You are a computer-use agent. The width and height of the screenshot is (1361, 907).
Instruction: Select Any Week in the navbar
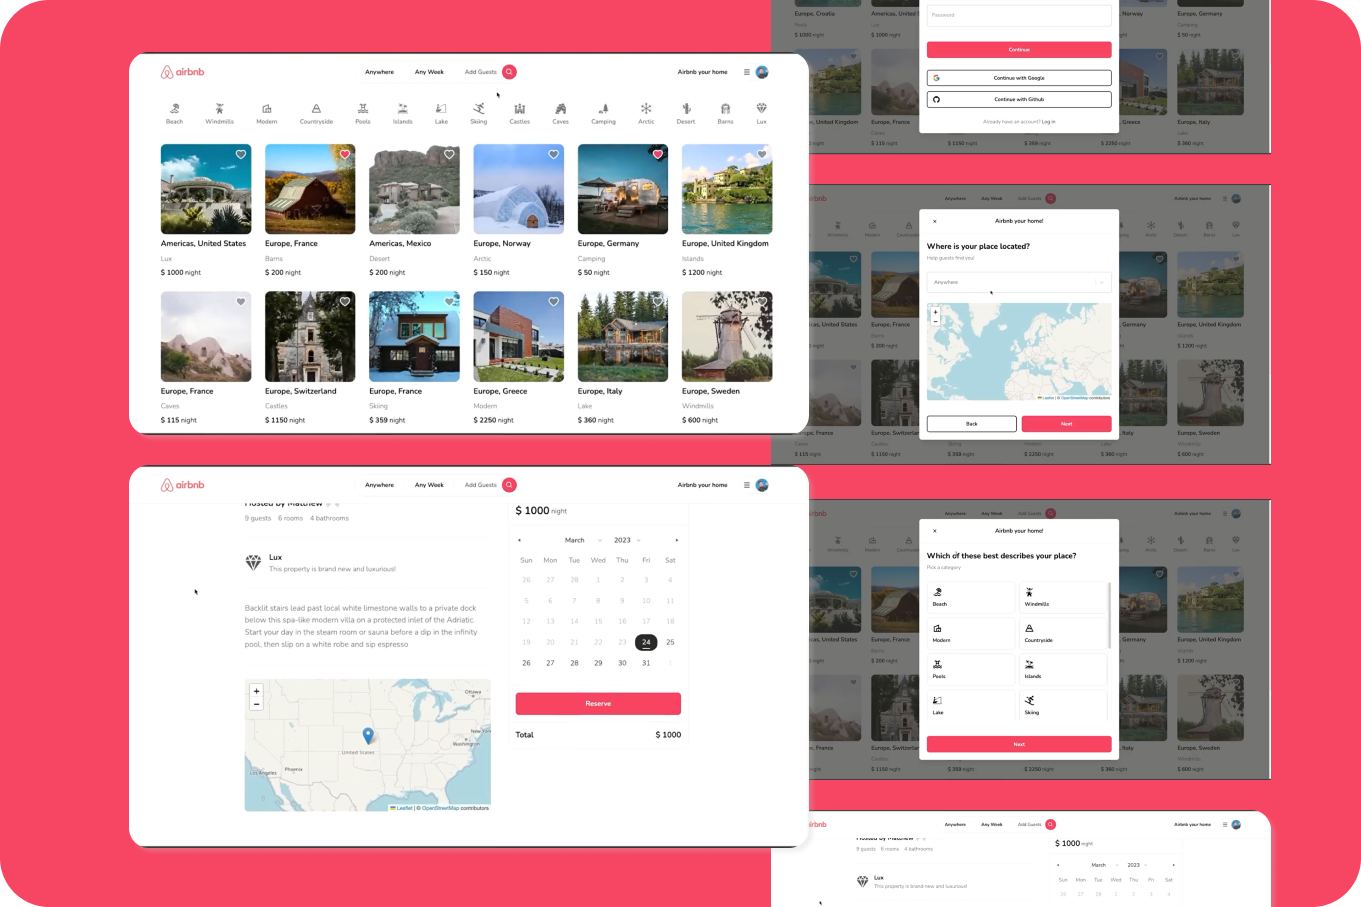point(429,72)
